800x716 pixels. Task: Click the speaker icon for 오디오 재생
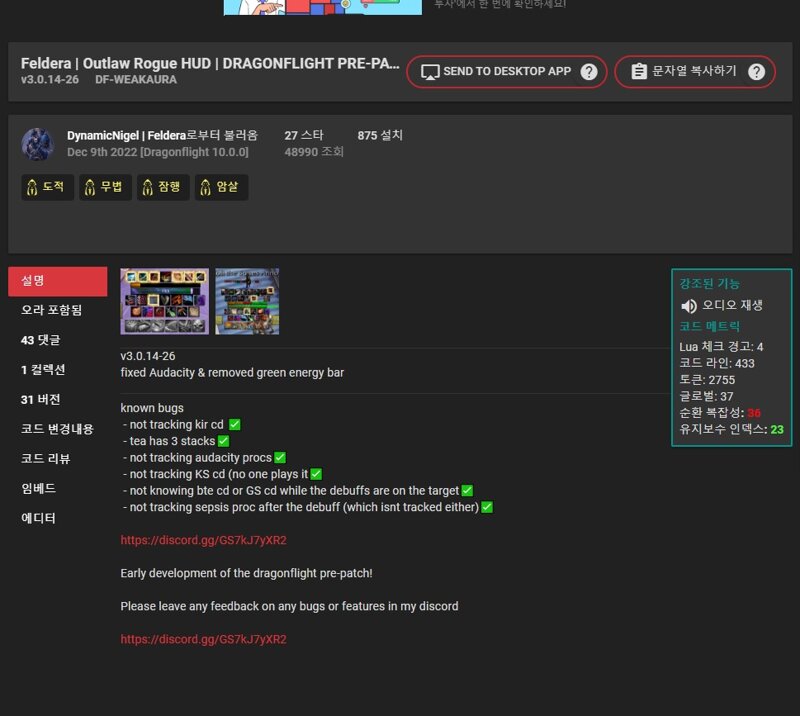(x=688, y=306)
